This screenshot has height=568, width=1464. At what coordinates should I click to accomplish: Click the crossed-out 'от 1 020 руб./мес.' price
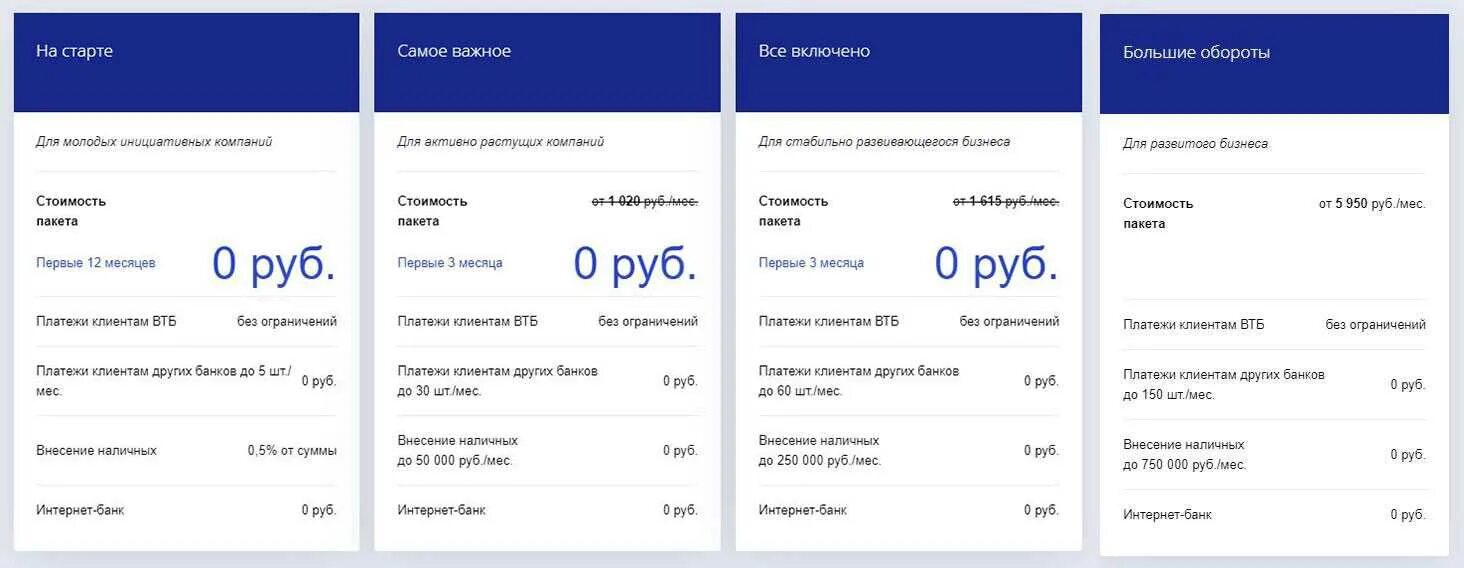pyautogui.click(x=645, y=201)
